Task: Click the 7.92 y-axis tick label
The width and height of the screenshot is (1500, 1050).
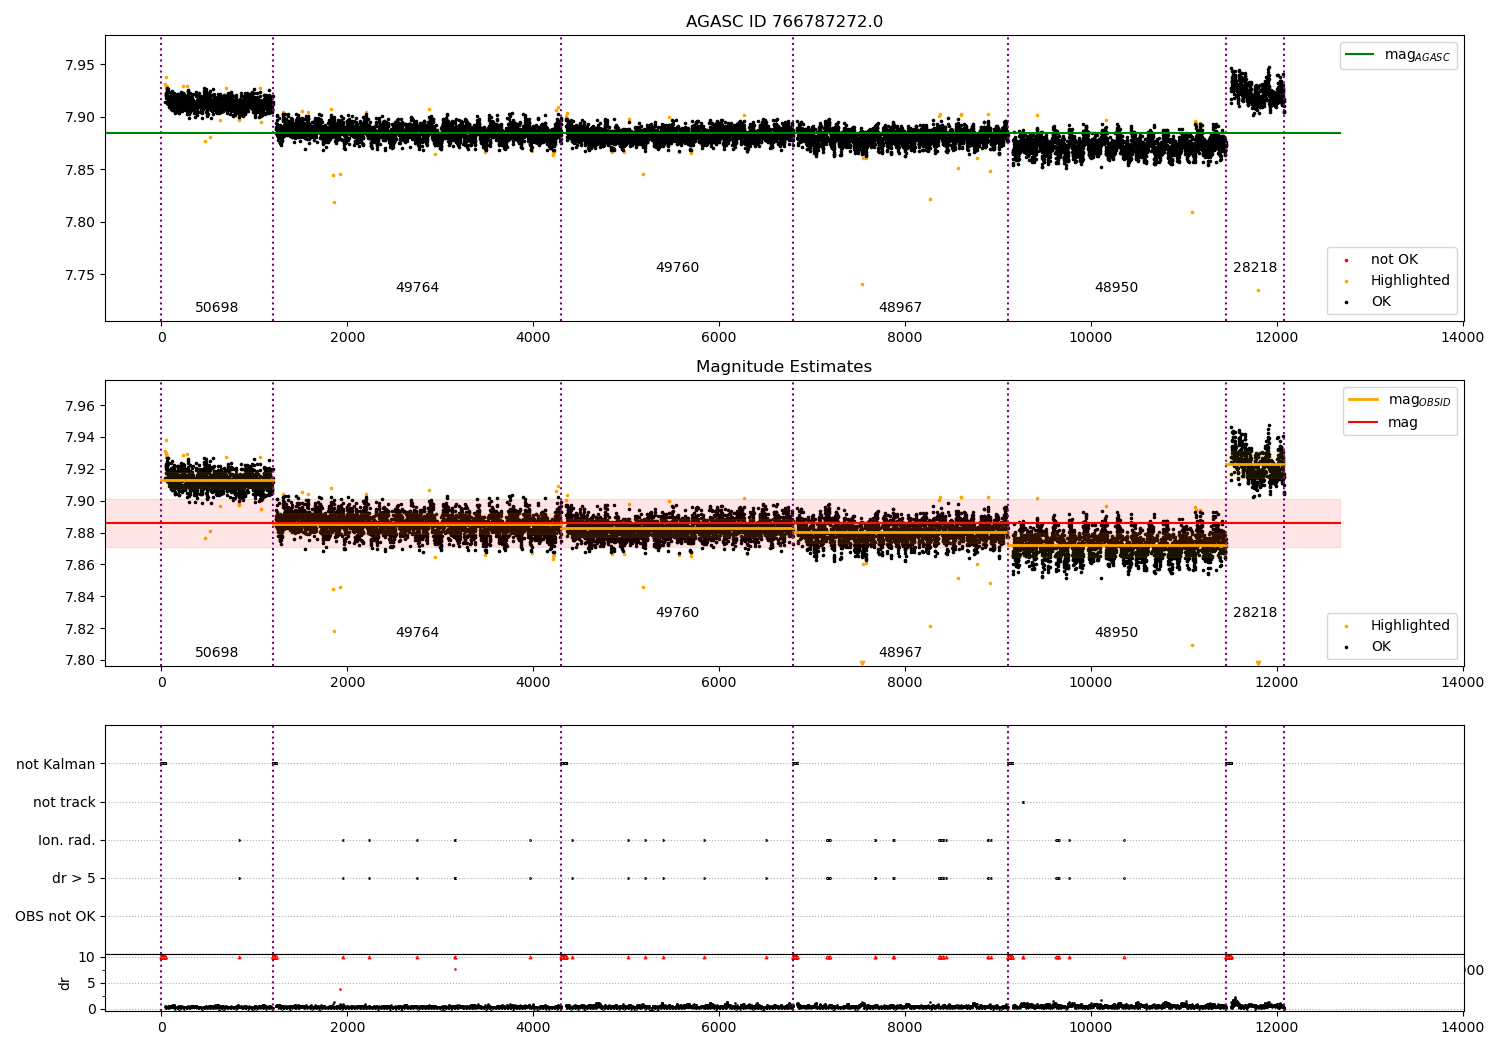Action: [x=81, y=470]
